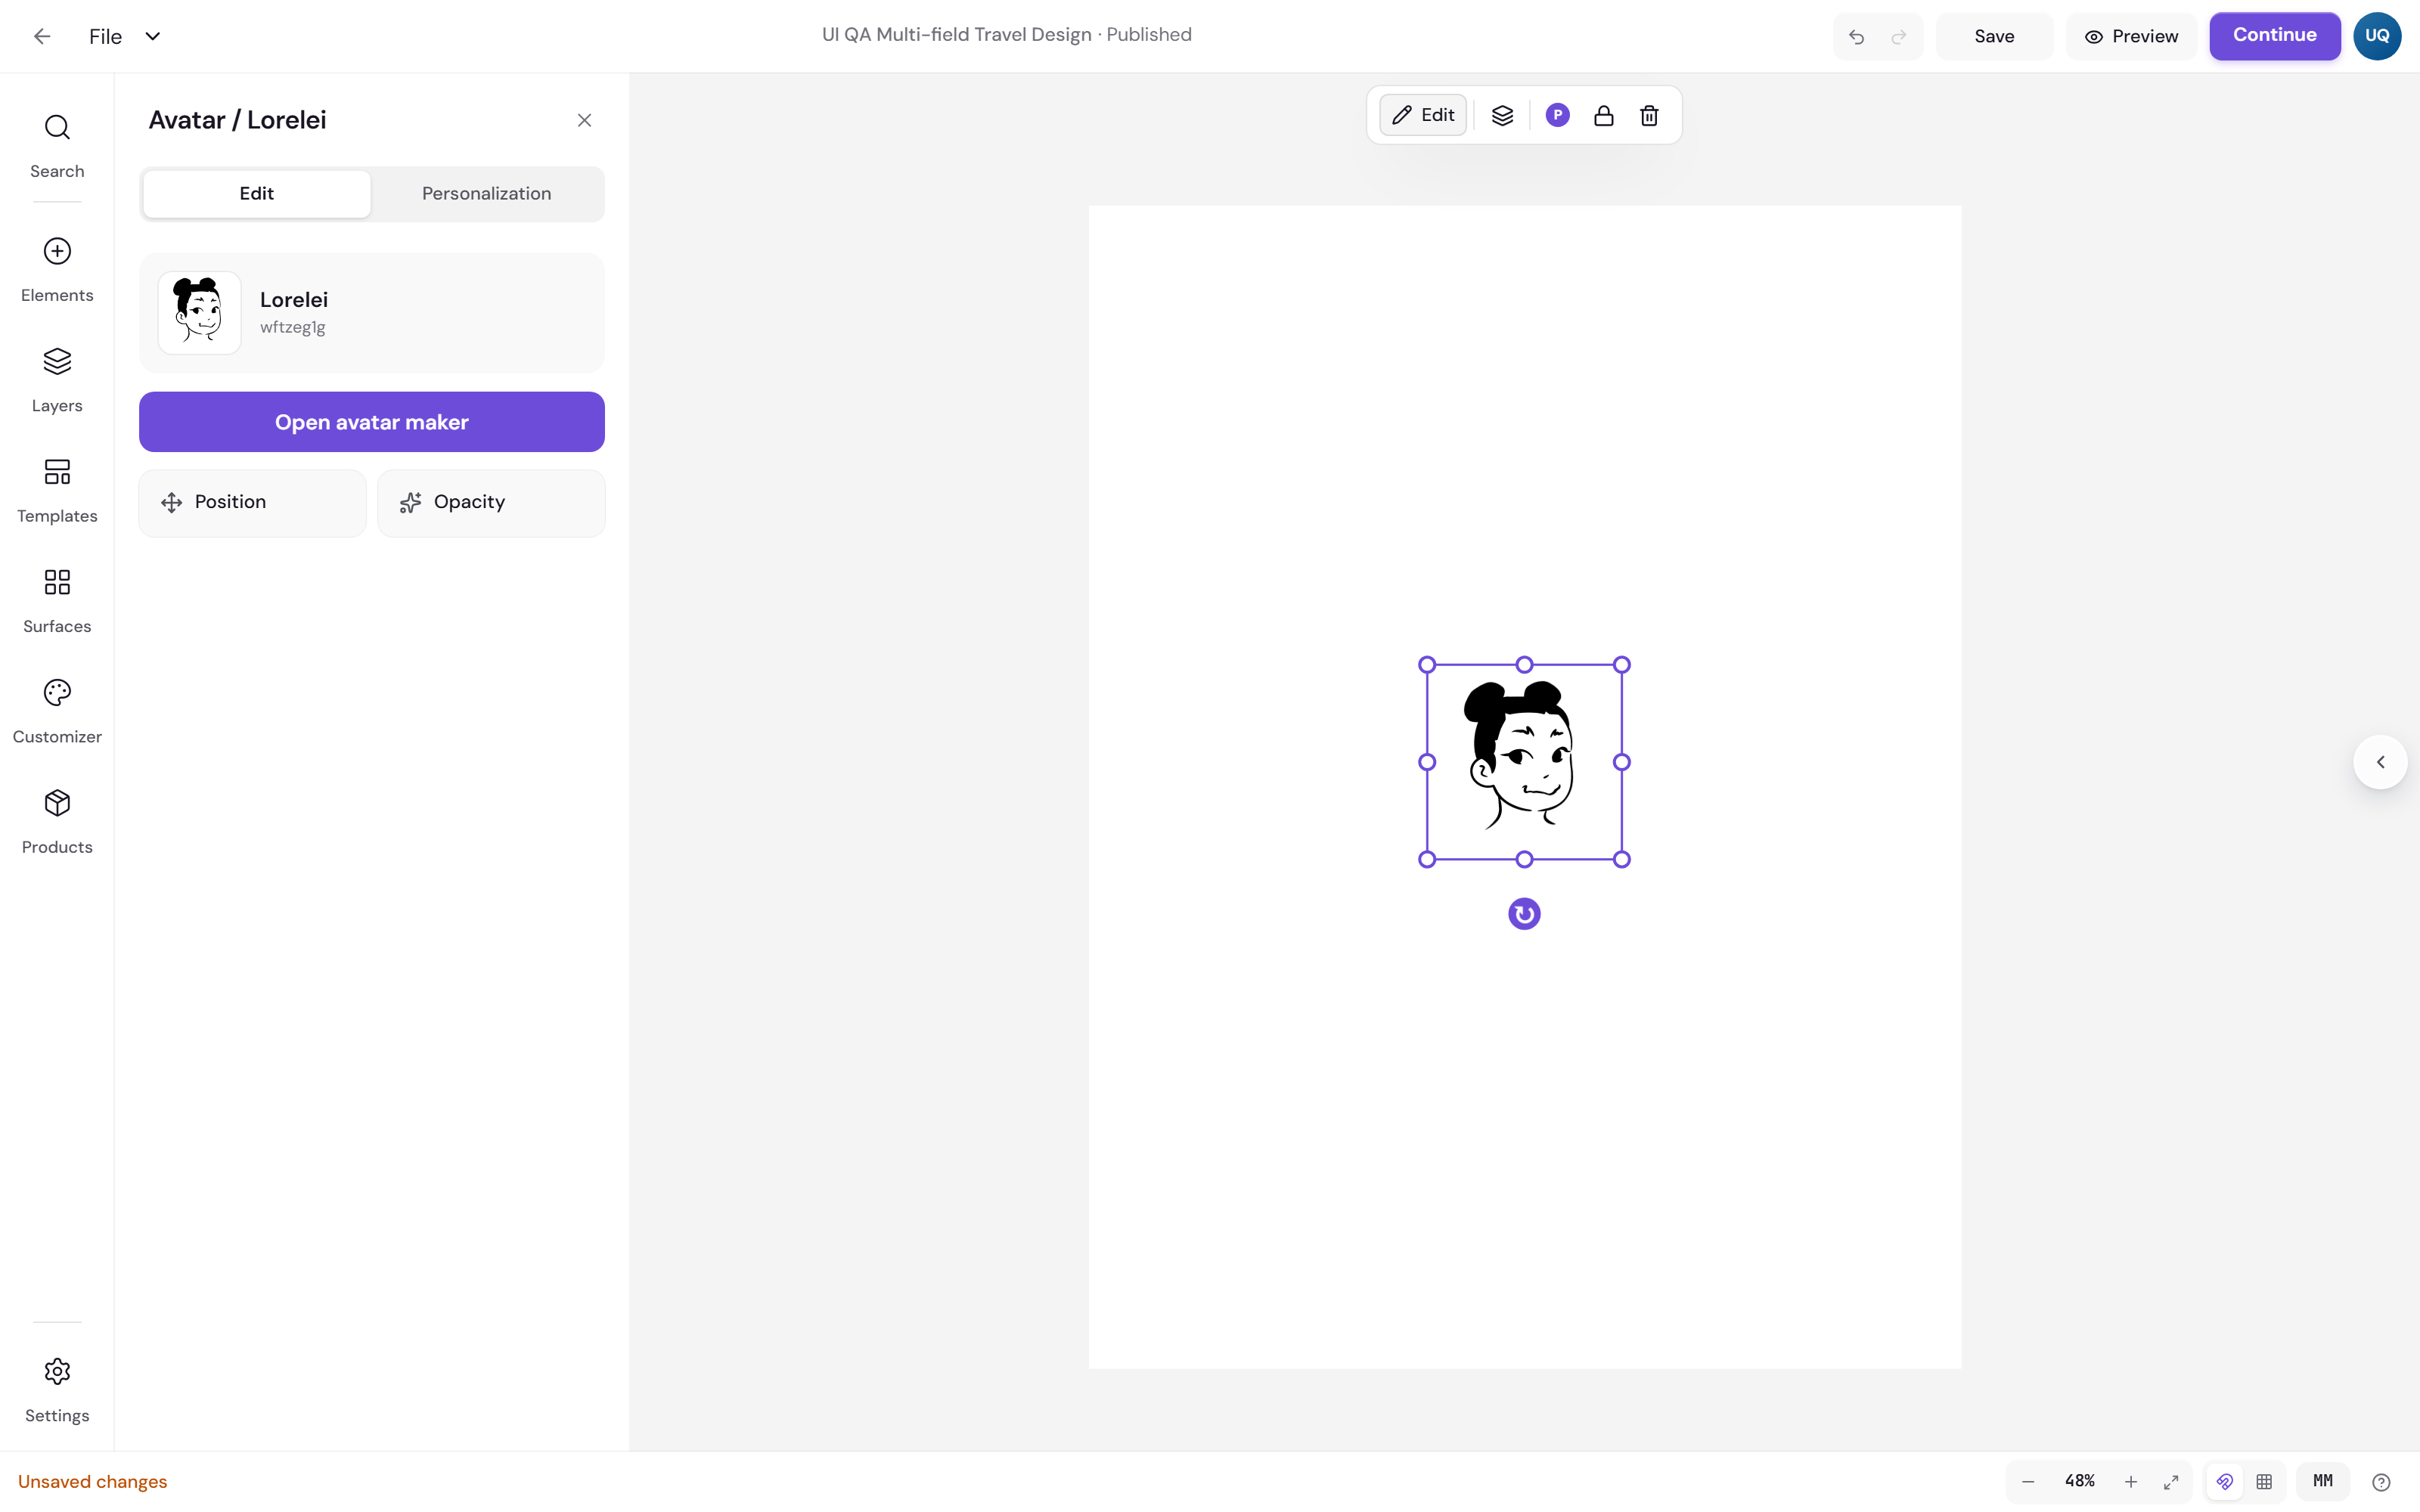Image resolution: width=2420 pixels, height=1512 pixels.
Task: Click the undo arrow
Action: tap(1857, 37)
